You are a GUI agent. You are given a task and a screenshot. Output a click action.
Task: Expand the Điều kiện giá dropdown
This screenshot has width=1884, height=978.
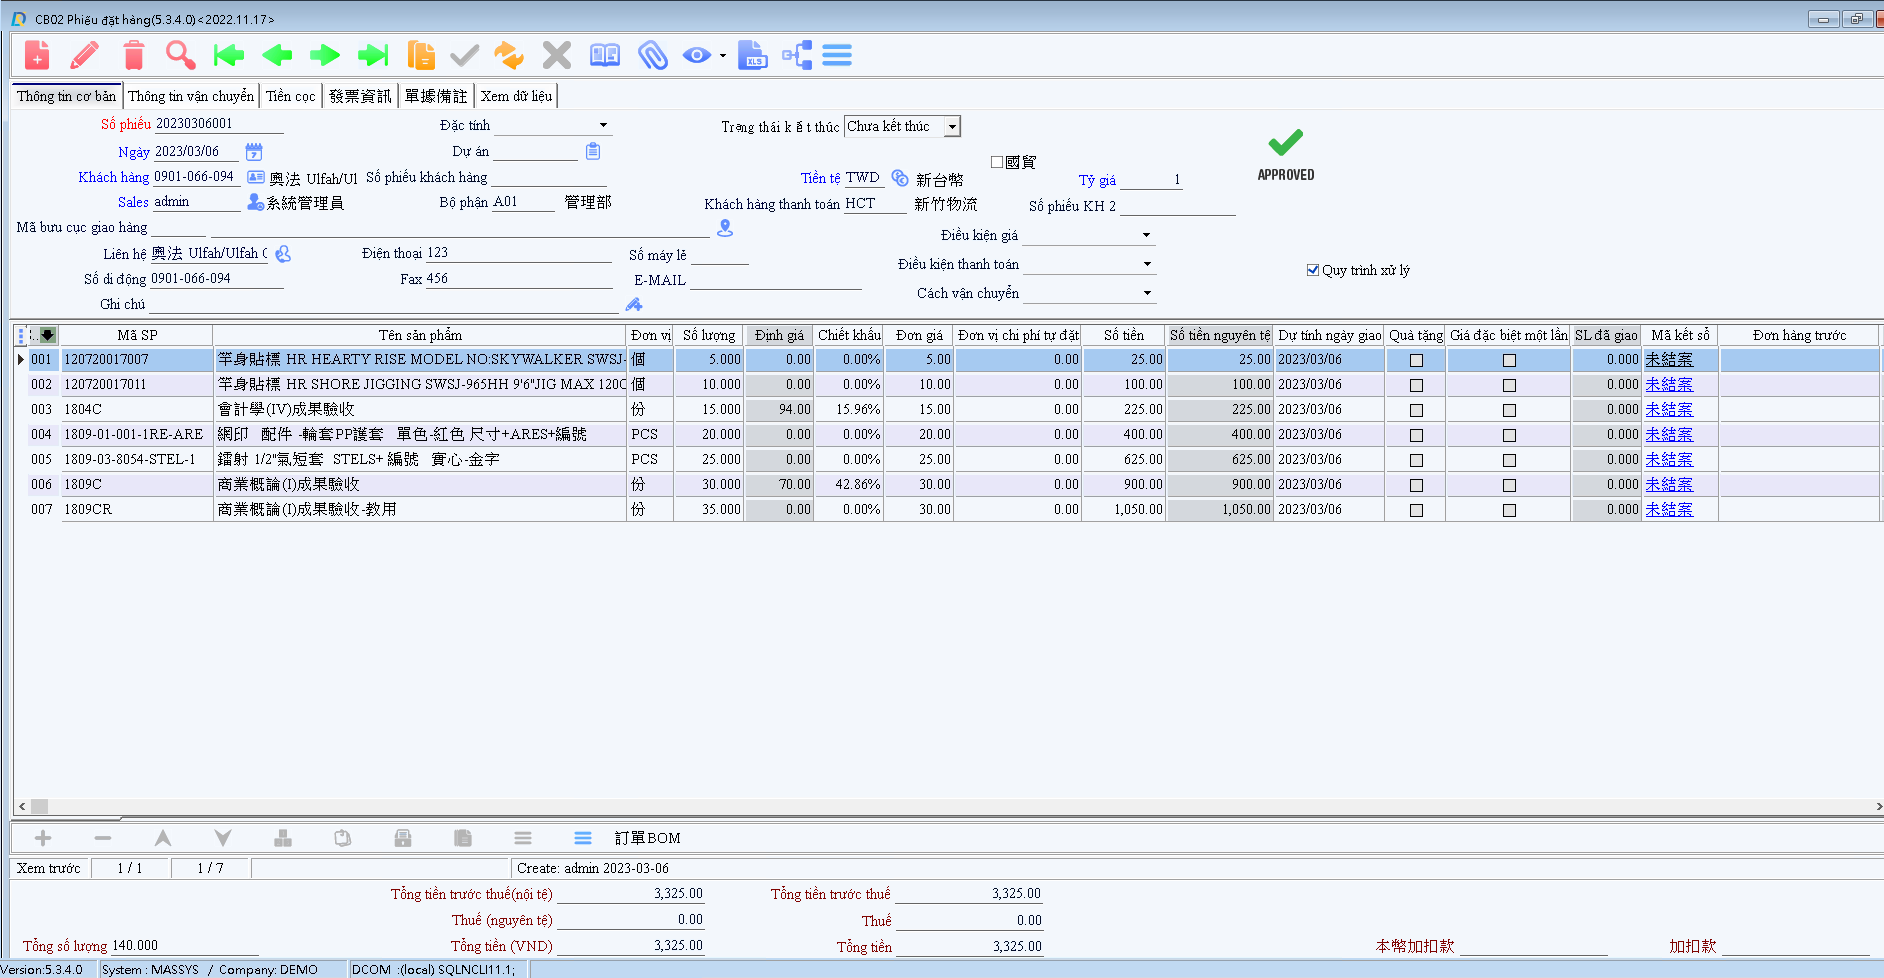tap(1146, 235)
